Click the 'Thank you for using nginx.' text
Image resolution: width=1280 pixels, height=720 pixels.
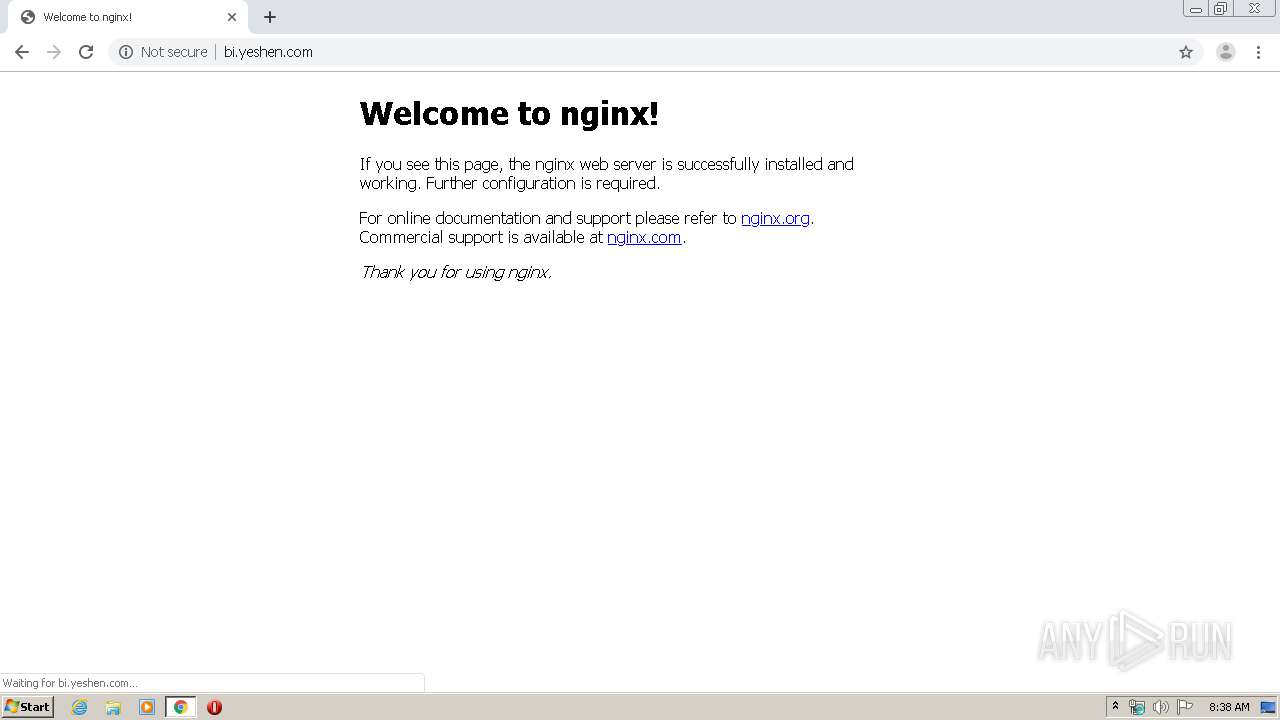[x=456, y=272]
